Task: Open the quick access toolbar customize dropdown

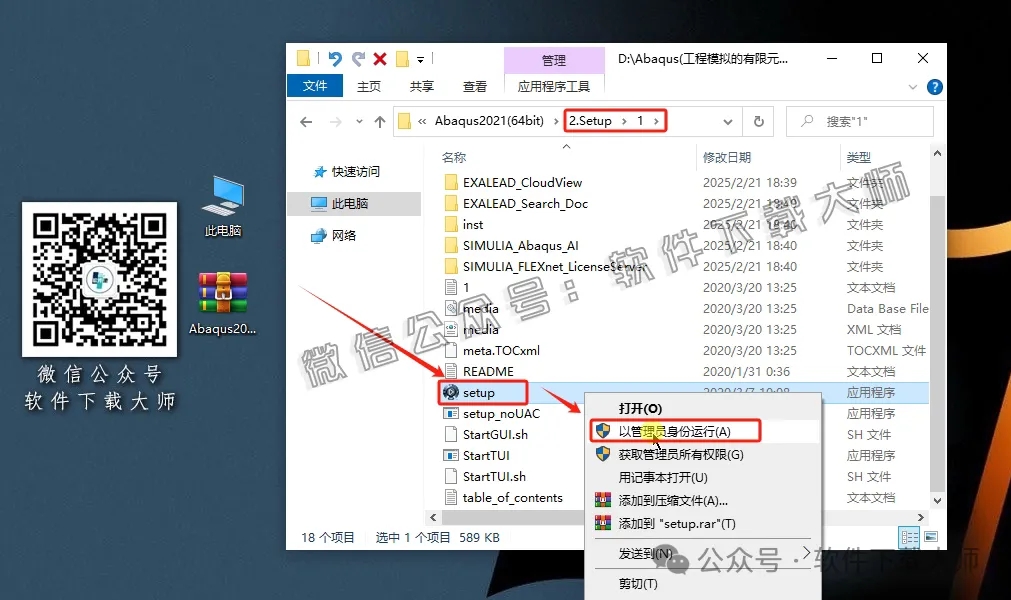Action: pos(421,60)
